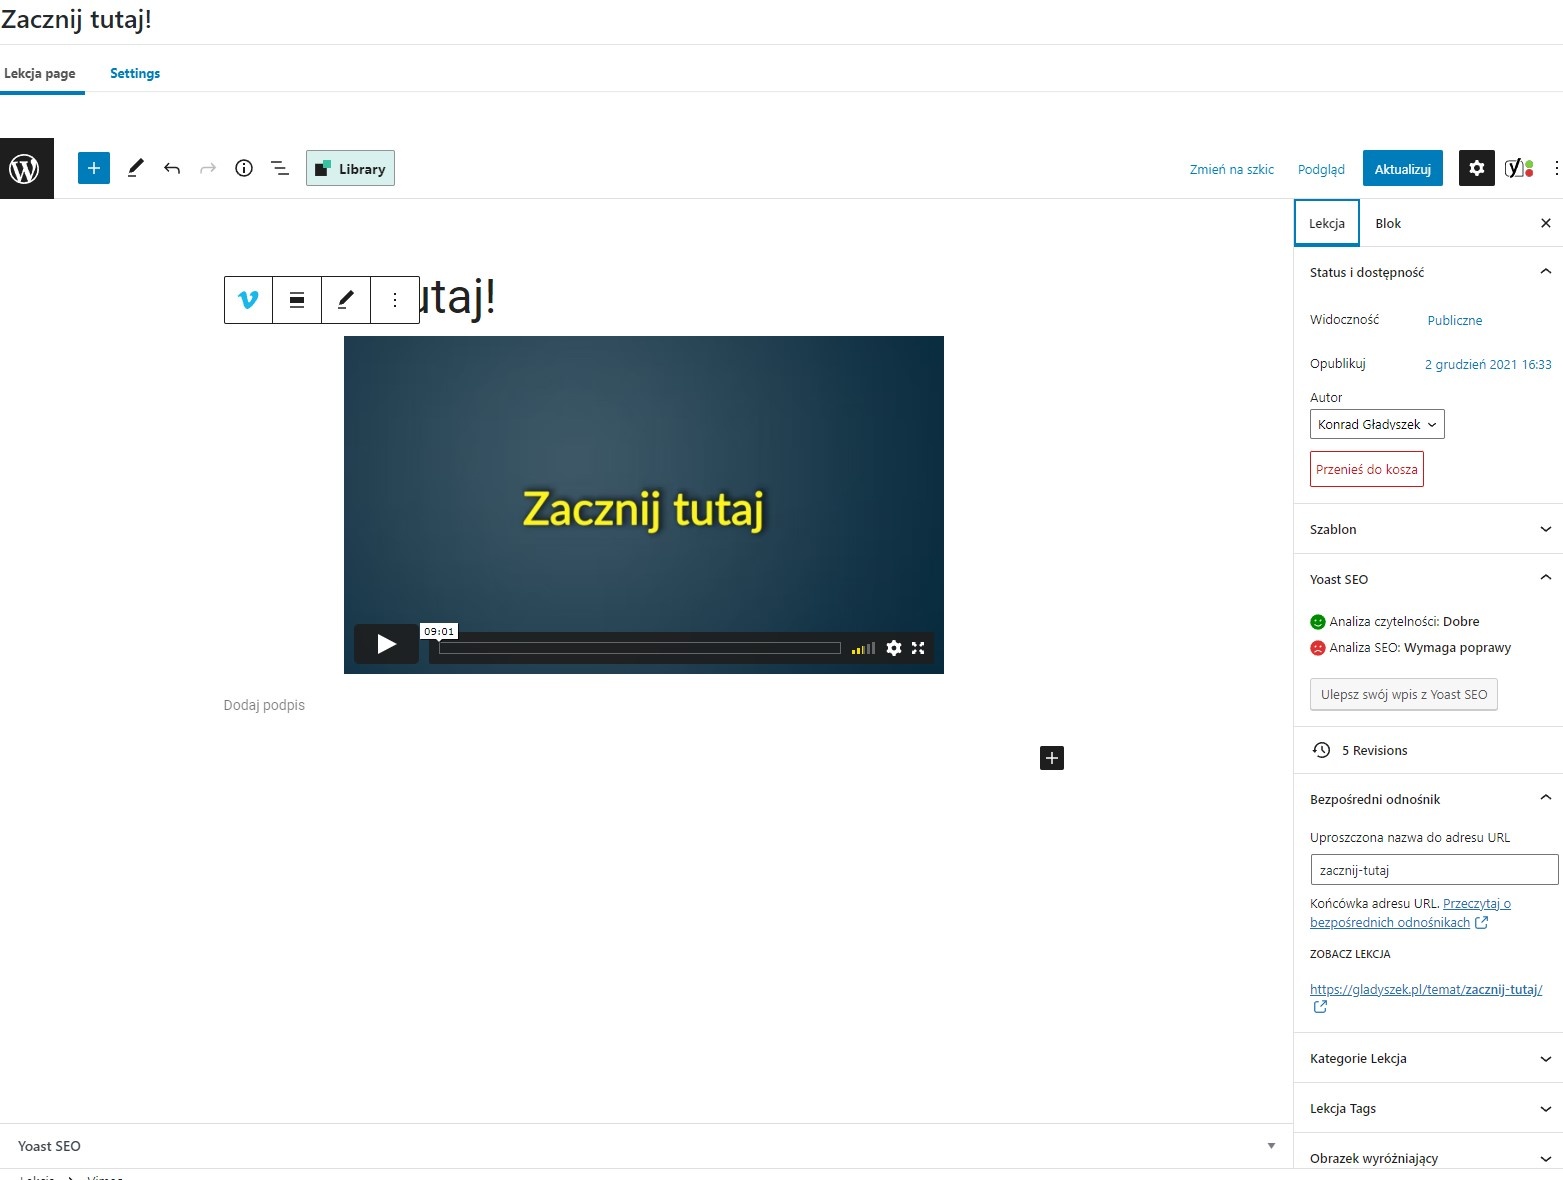Add a new block with black plus

1052,758
